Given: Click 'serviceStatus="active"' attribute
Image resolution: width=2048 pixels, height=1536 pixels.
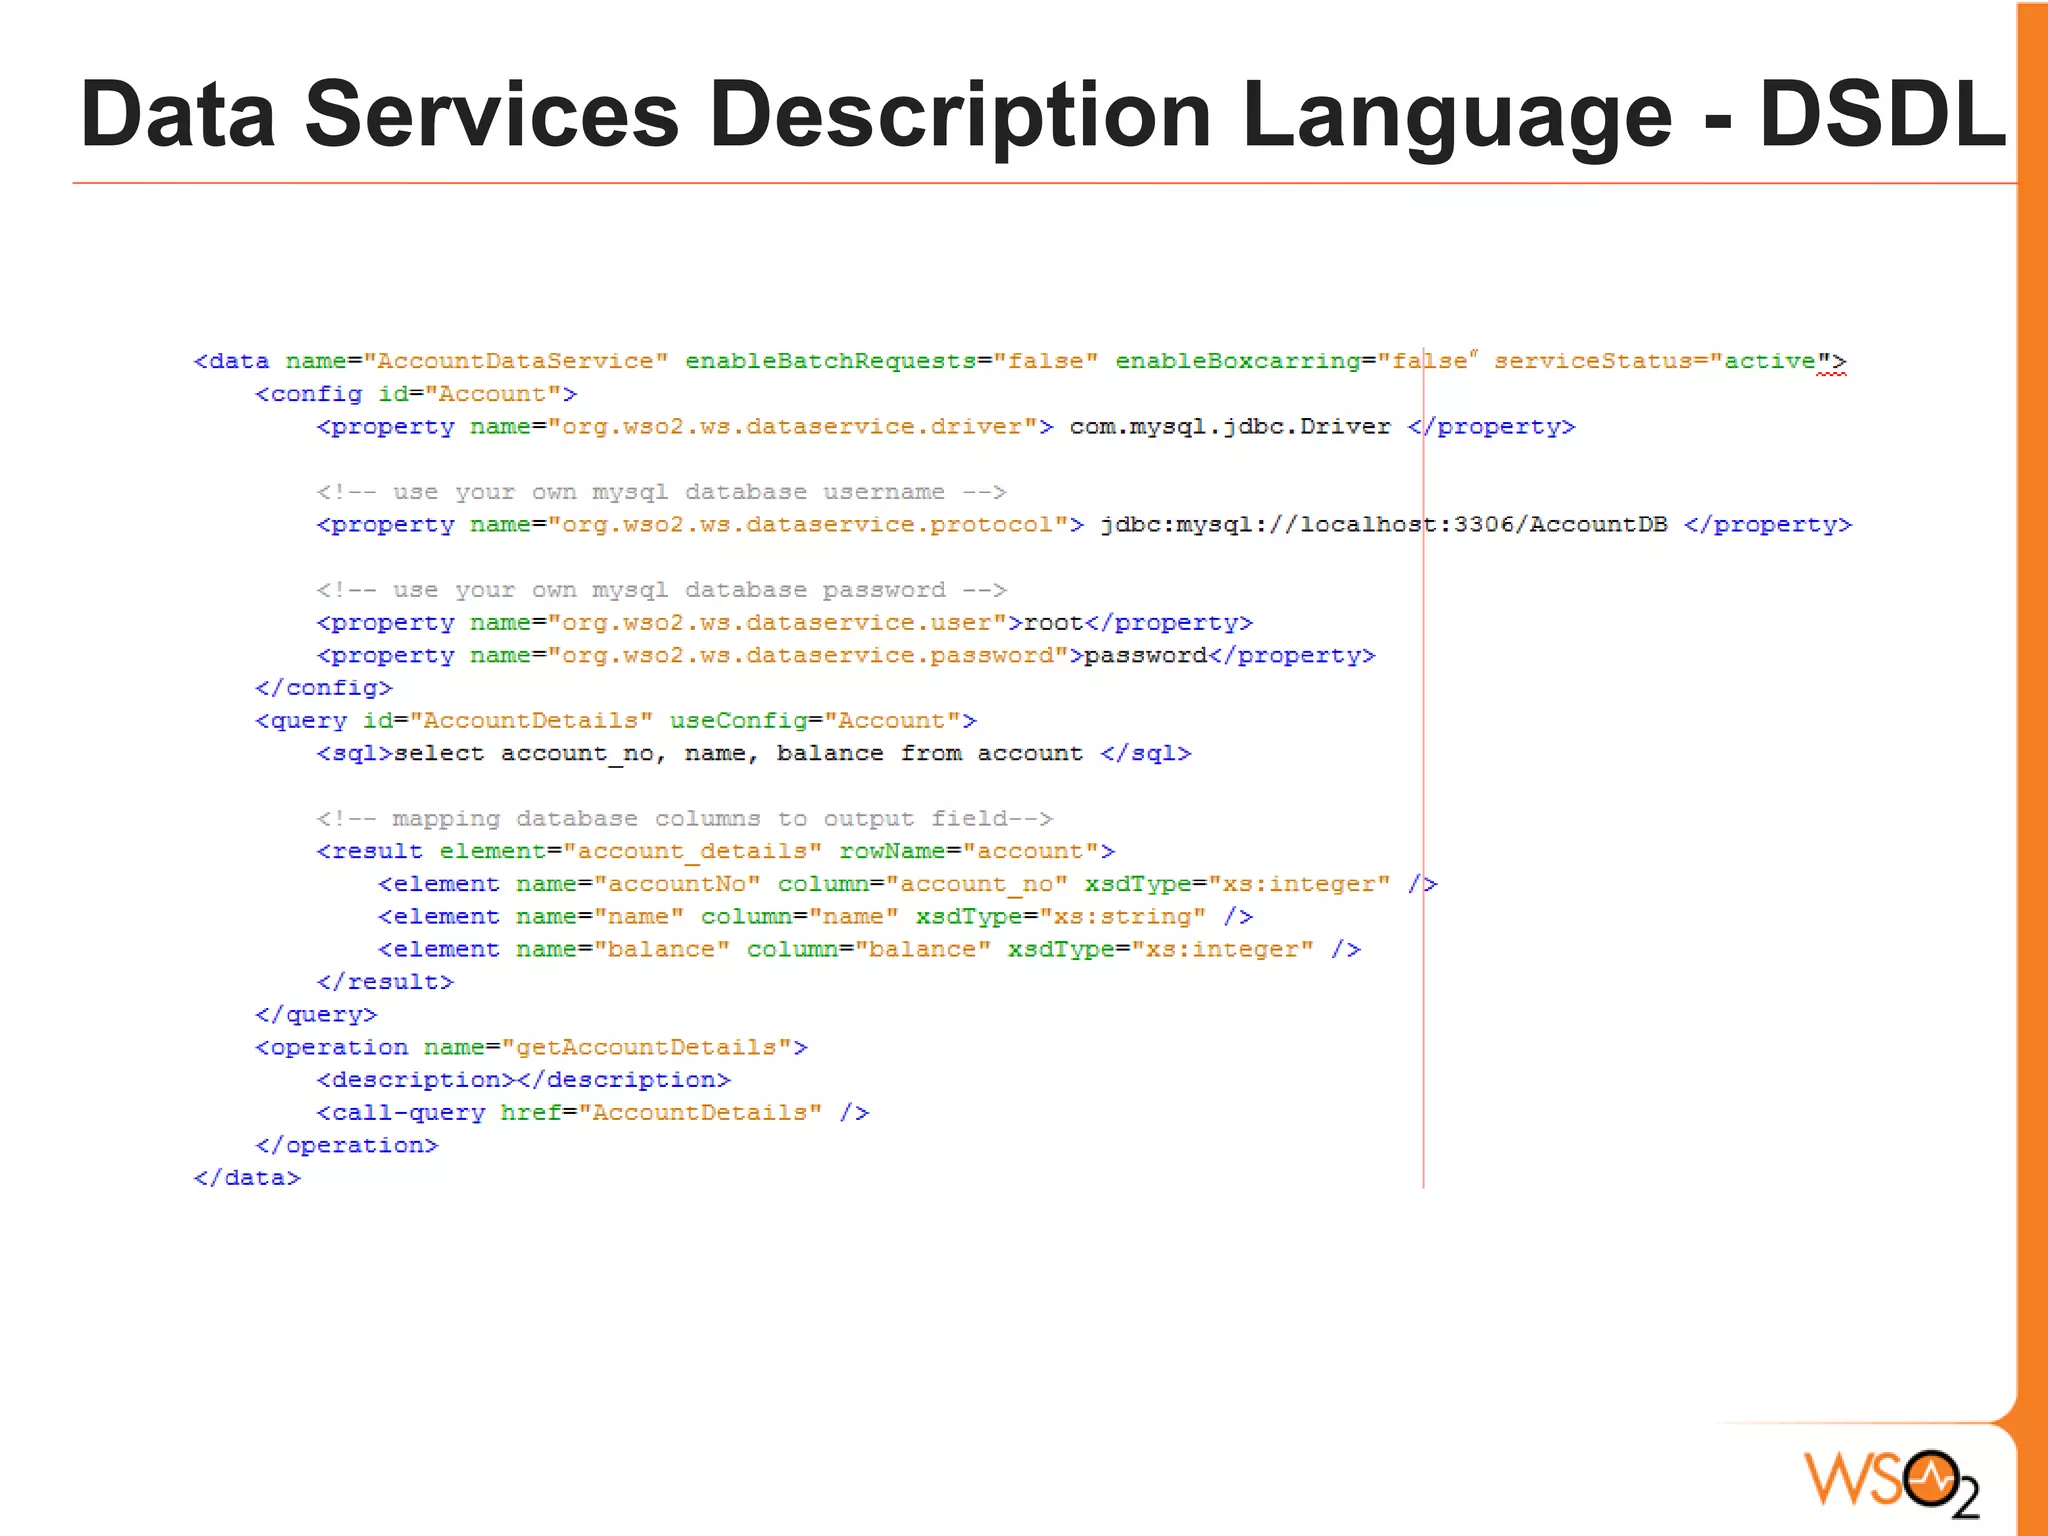Looking at the screenshot, I should tap(1662, 361).
